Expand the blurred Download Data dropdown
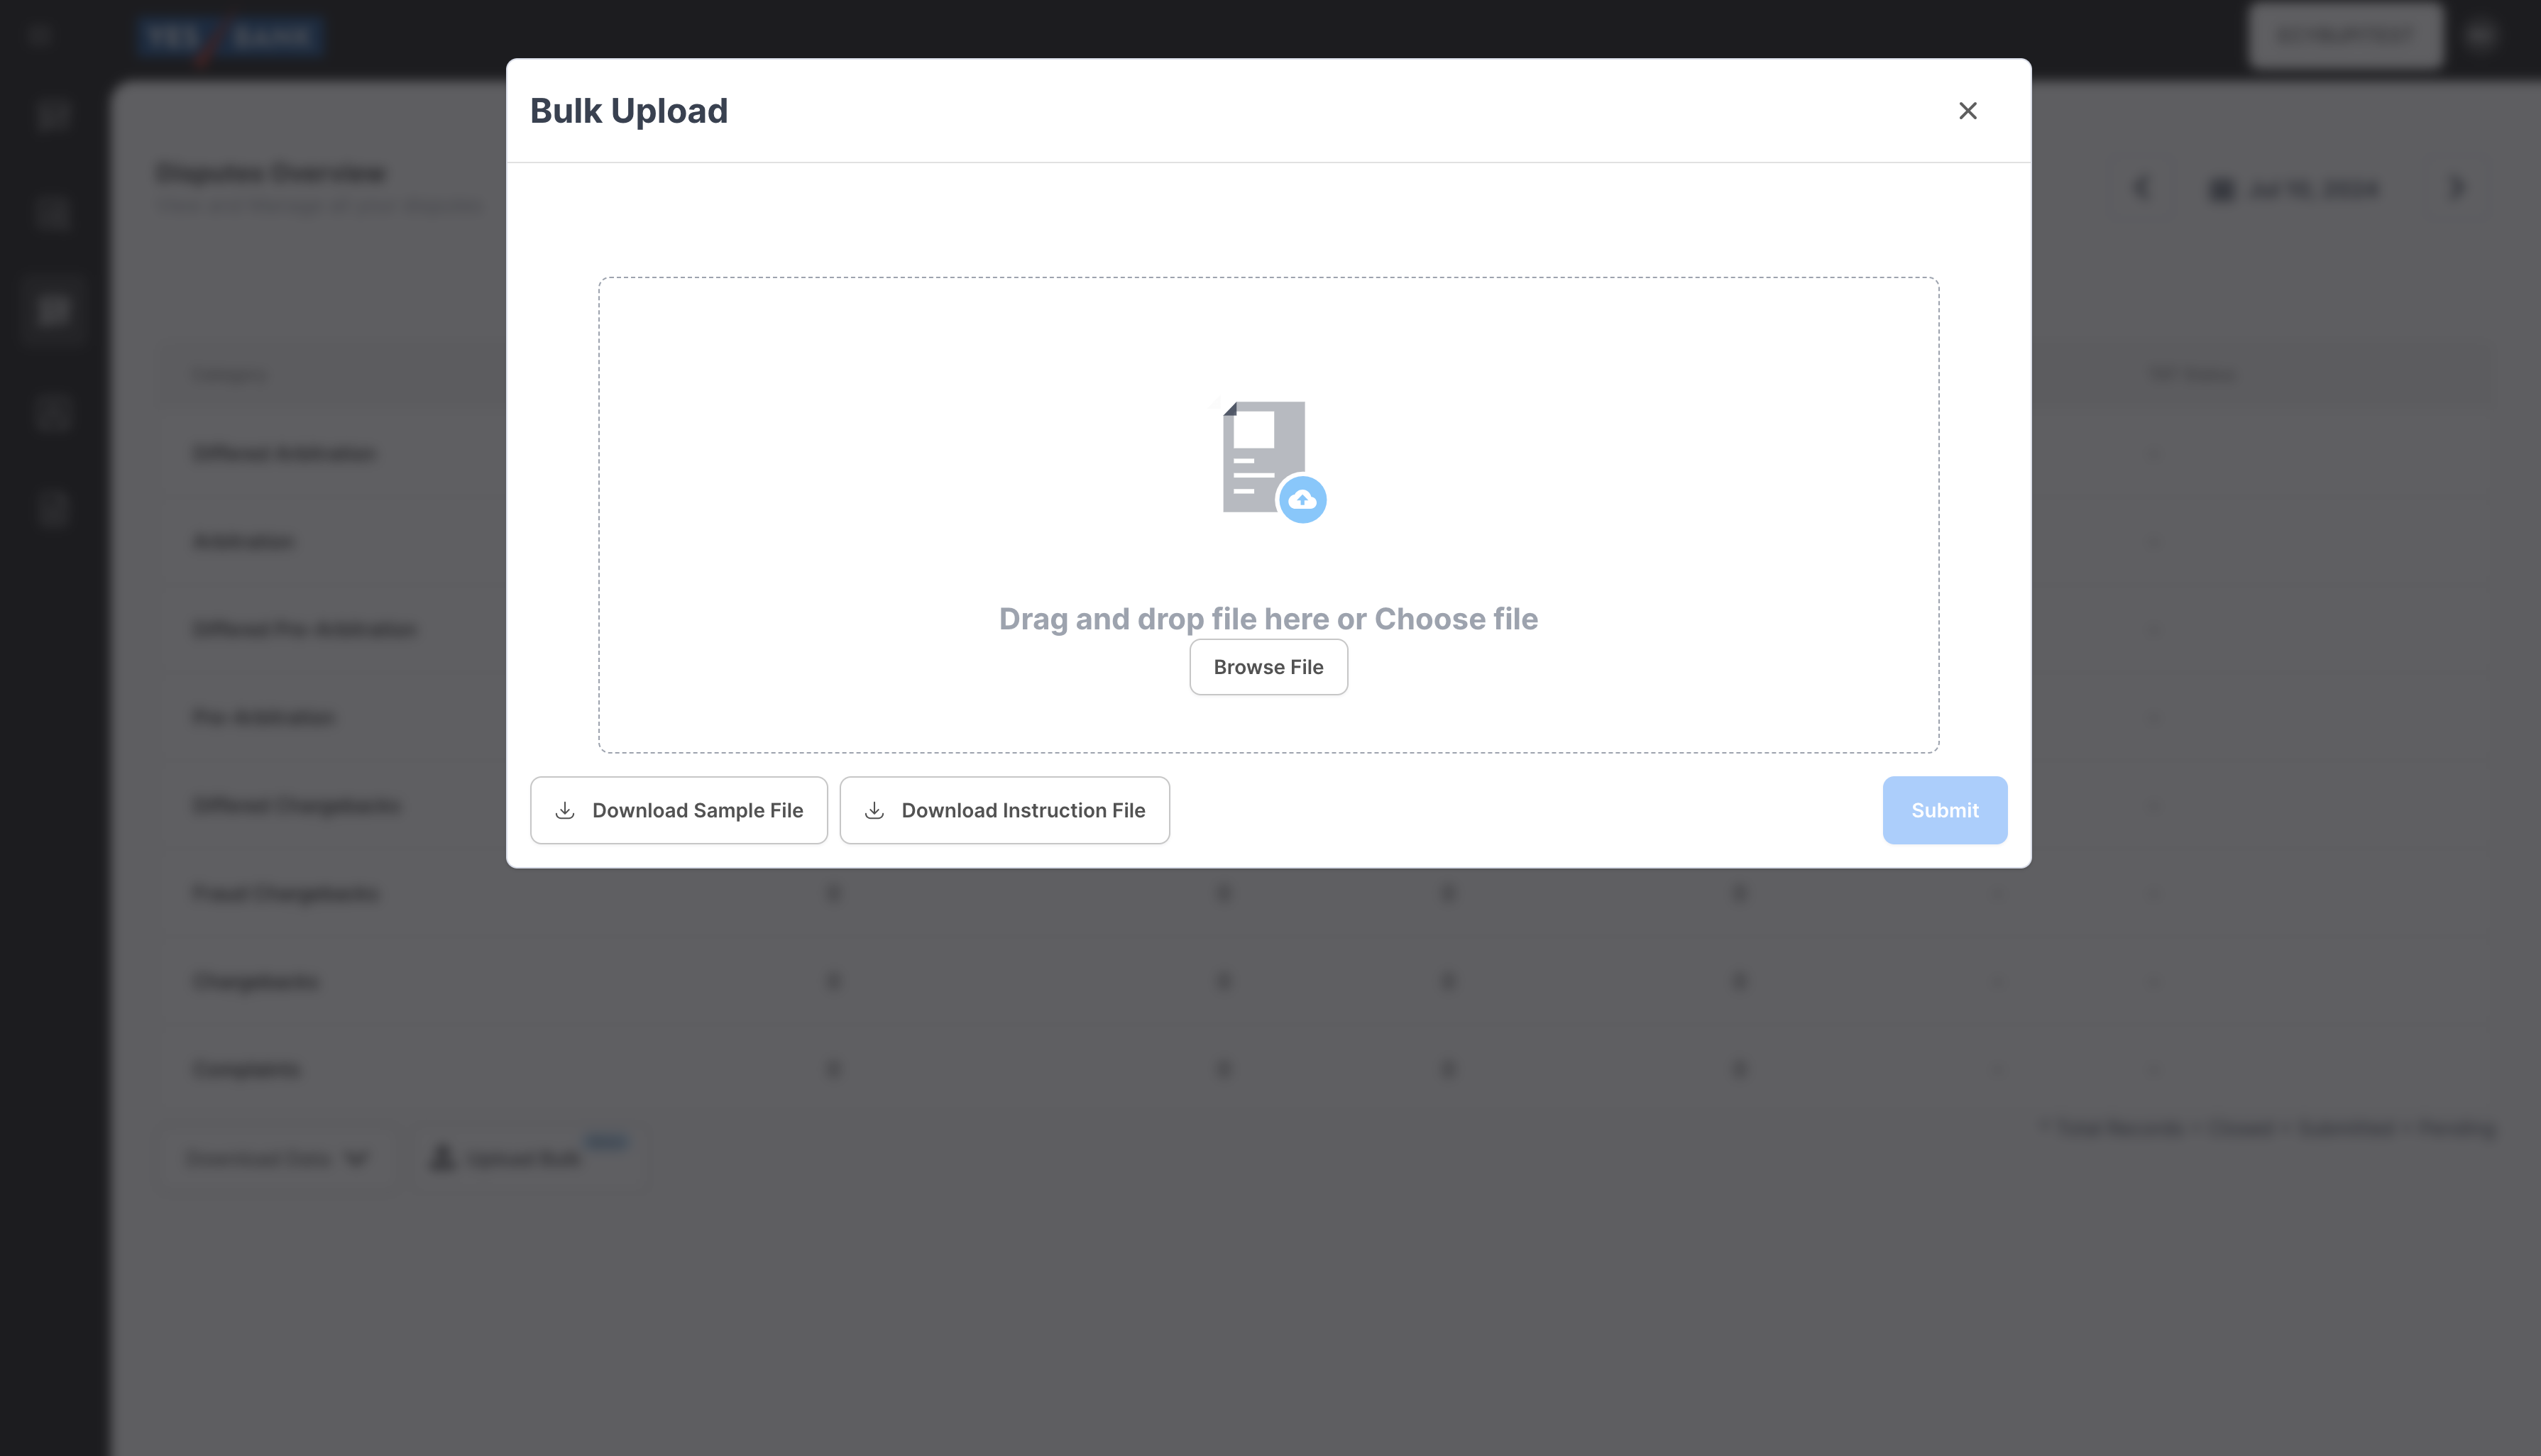This screenshot has width=2541, height=1456. (x=276, y=1158)
